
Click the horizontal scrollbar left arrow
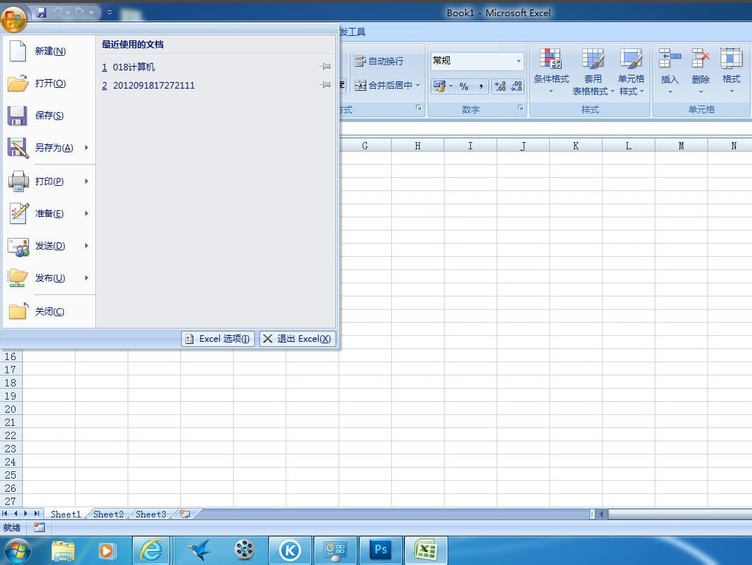pyautogui.click(x=601, y=514)
